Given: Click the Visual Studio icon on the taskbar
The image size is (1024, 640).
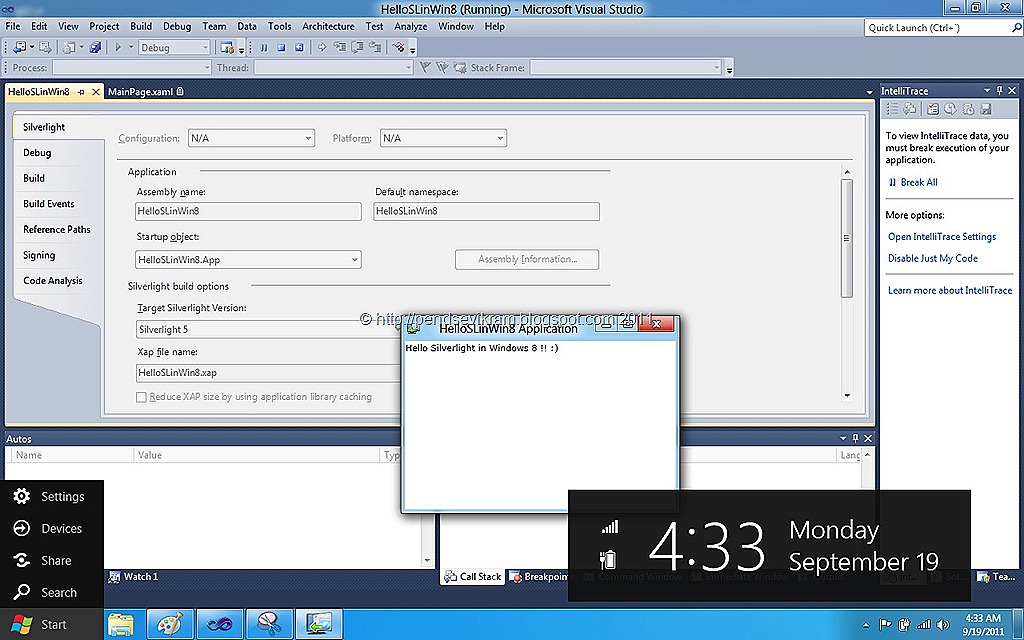Looking at the screenshot, I should (x=219, y=624).
